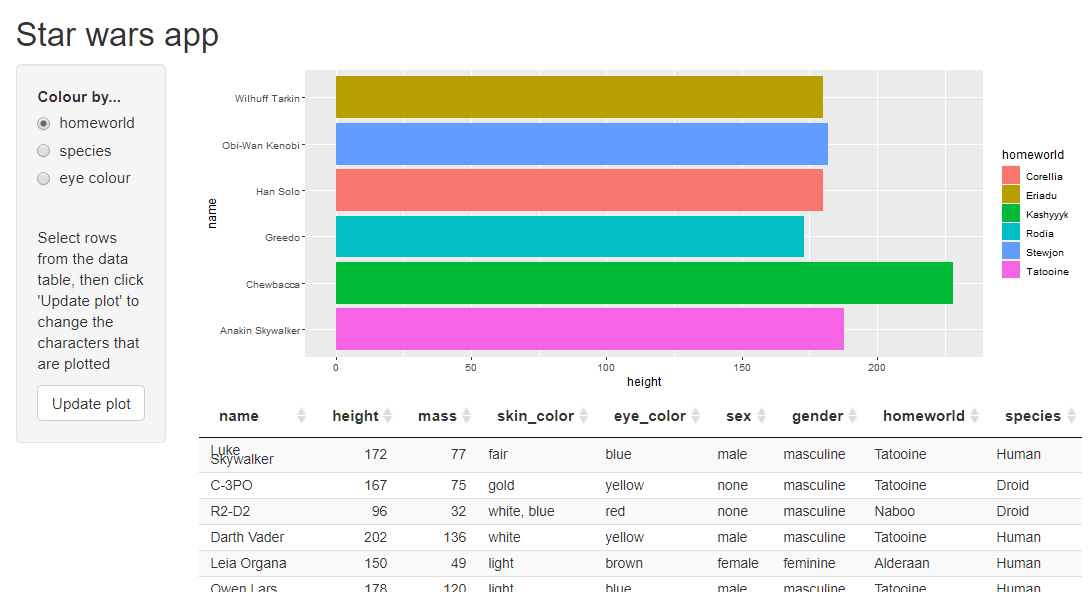Screen dimensions: 1092x592
Task: Click Darth Vader's height value 202
Action: [375, 537]
